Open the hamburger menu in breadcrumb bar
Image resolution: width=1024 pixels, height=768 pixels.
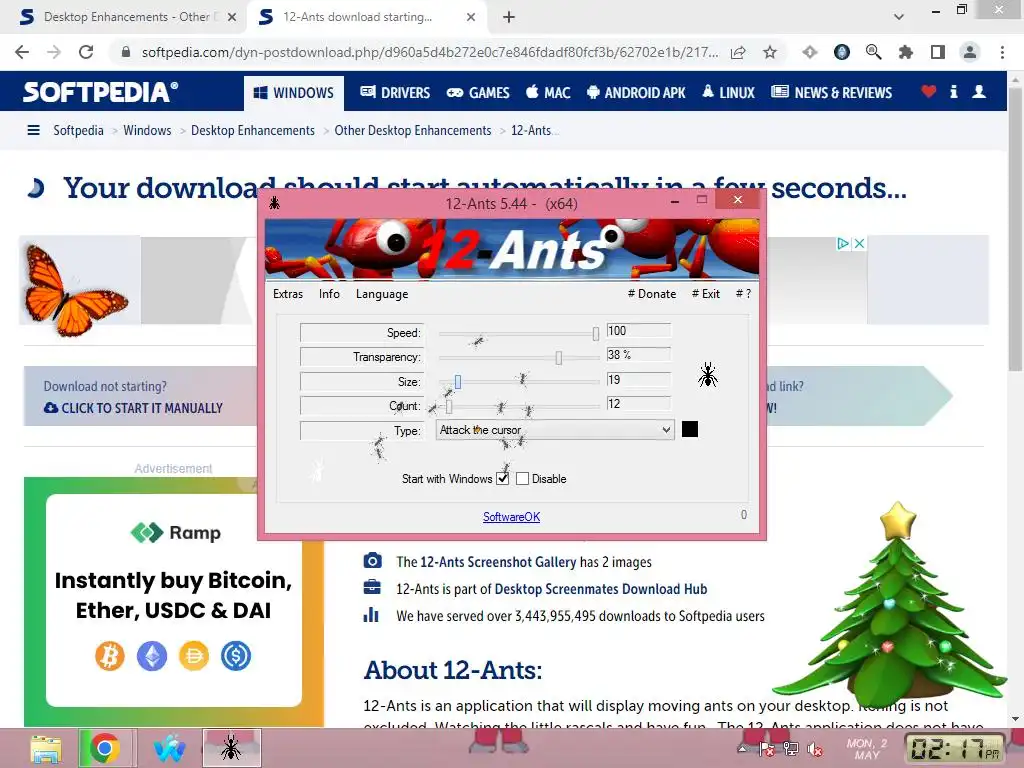click(x=33, y=131)
